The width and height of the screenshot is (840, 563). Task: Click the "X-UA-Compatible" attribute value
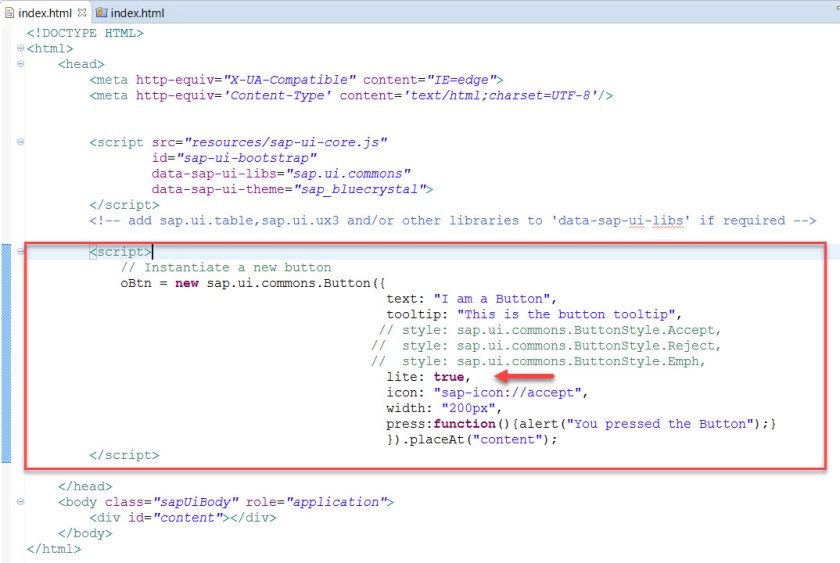(x=289, y=80)
